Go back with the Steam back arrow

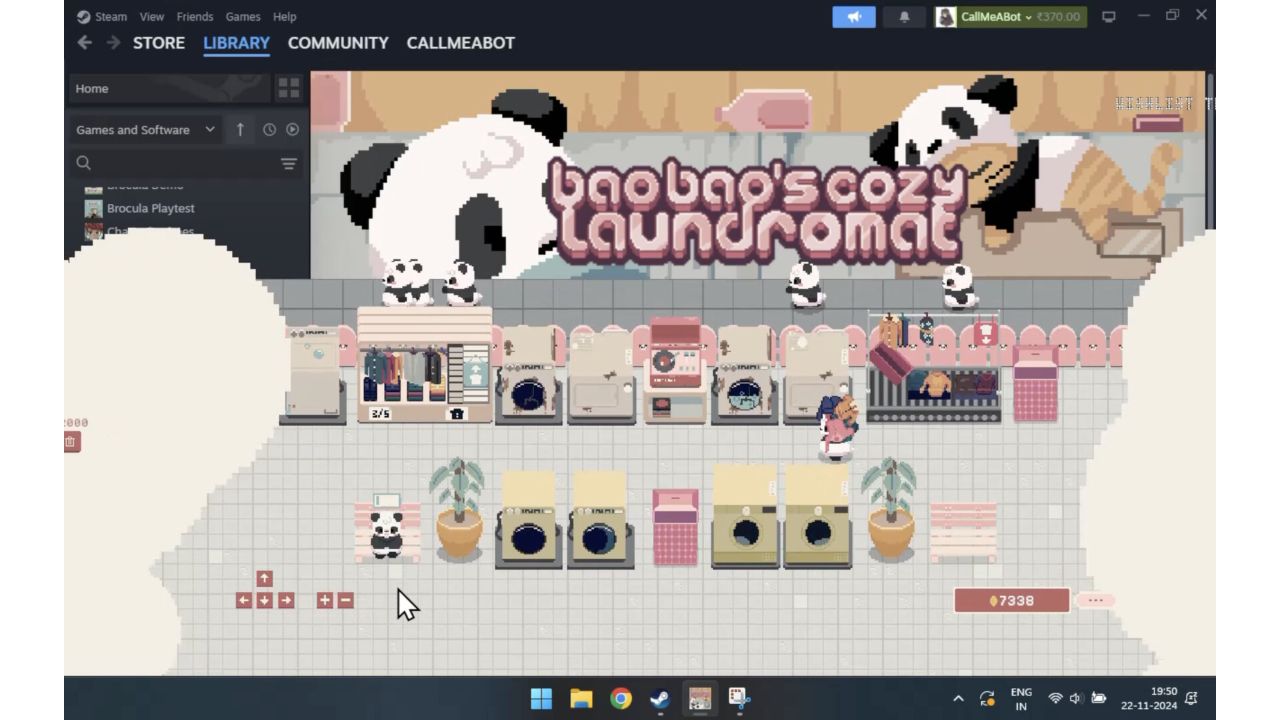tap(85, 43)
